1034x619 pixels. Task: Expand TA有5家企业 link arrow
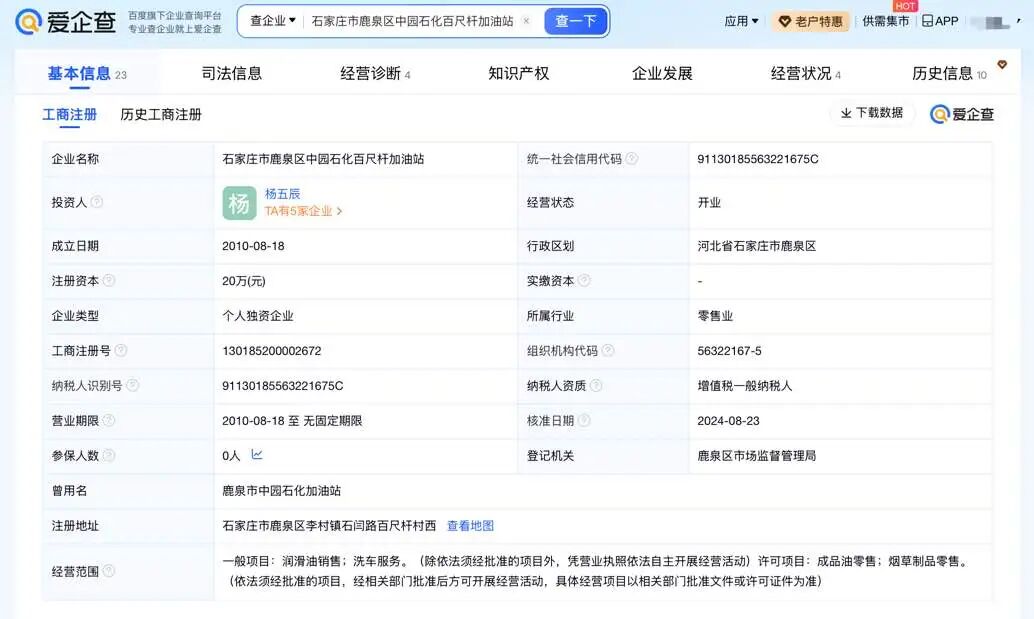pyautogui.click(x=340, y=211)
